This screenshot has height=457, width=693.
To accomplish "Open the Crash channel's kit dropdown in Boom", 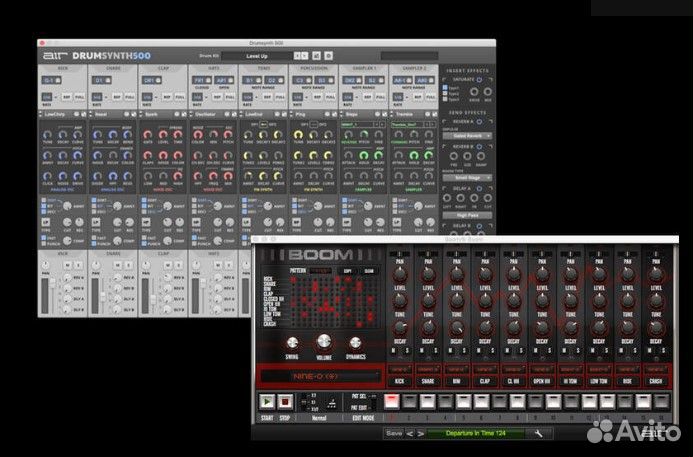I will tap(656, 369).
